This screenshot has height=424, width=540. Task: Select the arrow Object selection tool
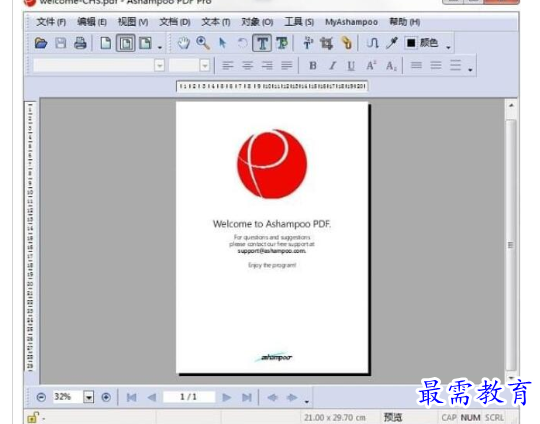point(223,43)
